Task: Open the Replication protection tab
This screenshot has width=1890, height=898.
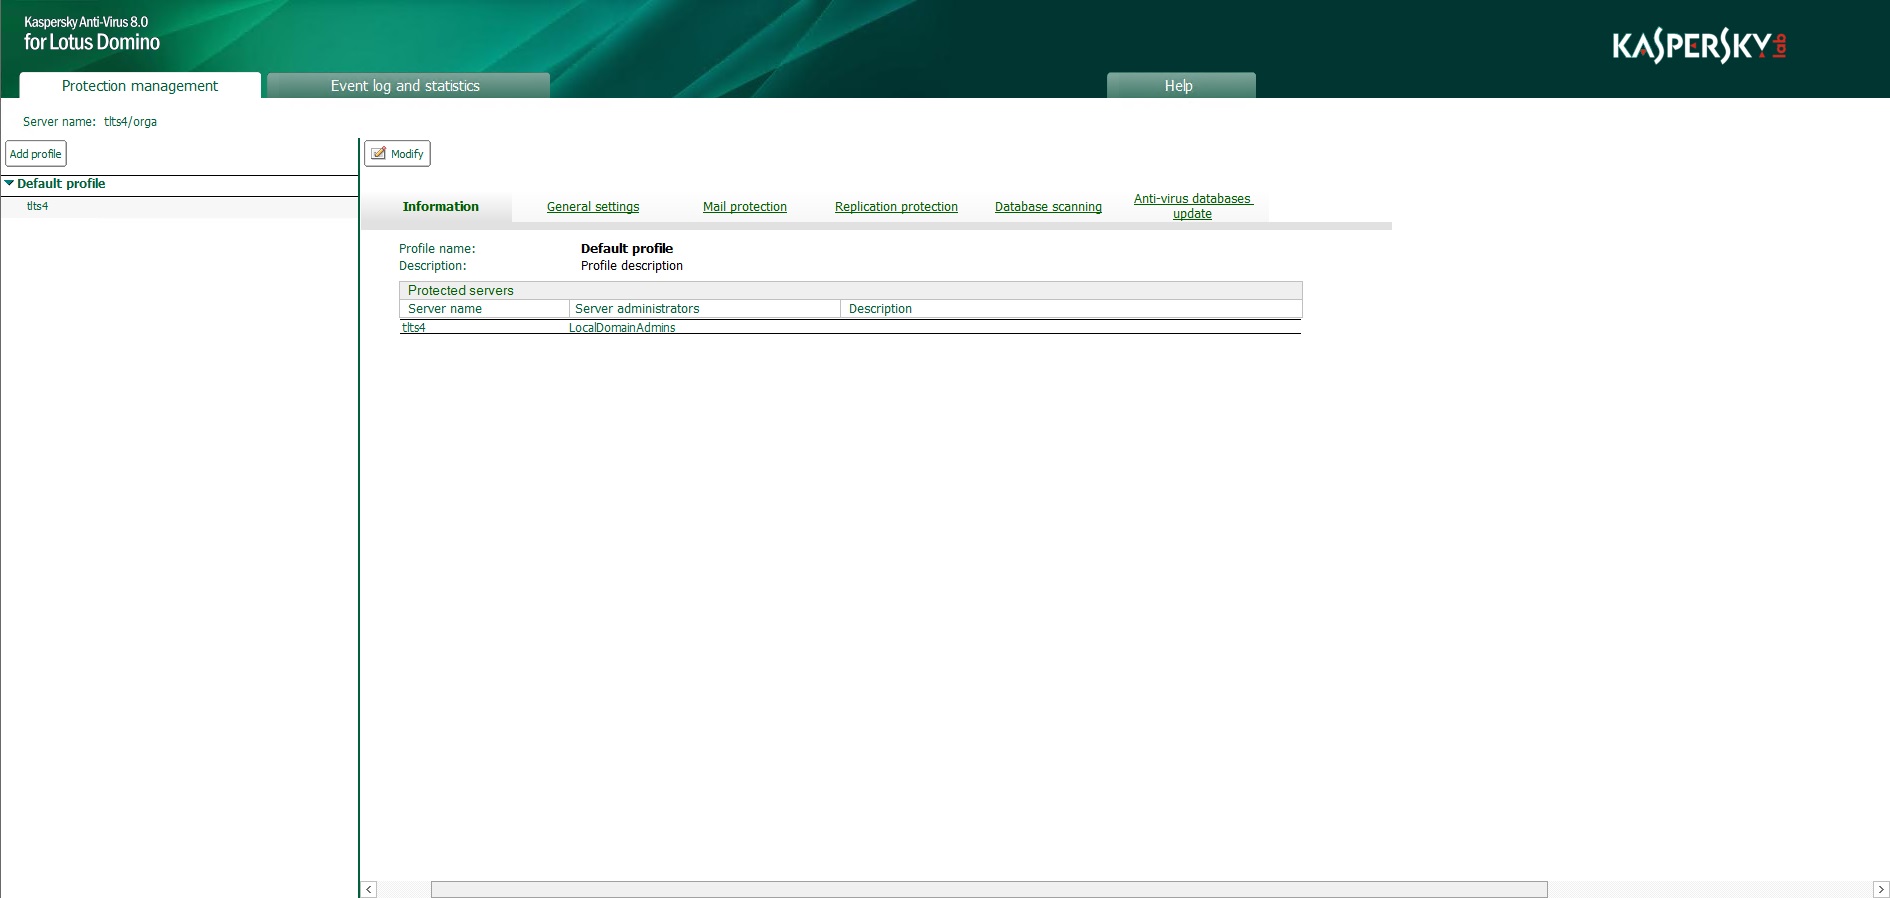Action: point(896,207)
